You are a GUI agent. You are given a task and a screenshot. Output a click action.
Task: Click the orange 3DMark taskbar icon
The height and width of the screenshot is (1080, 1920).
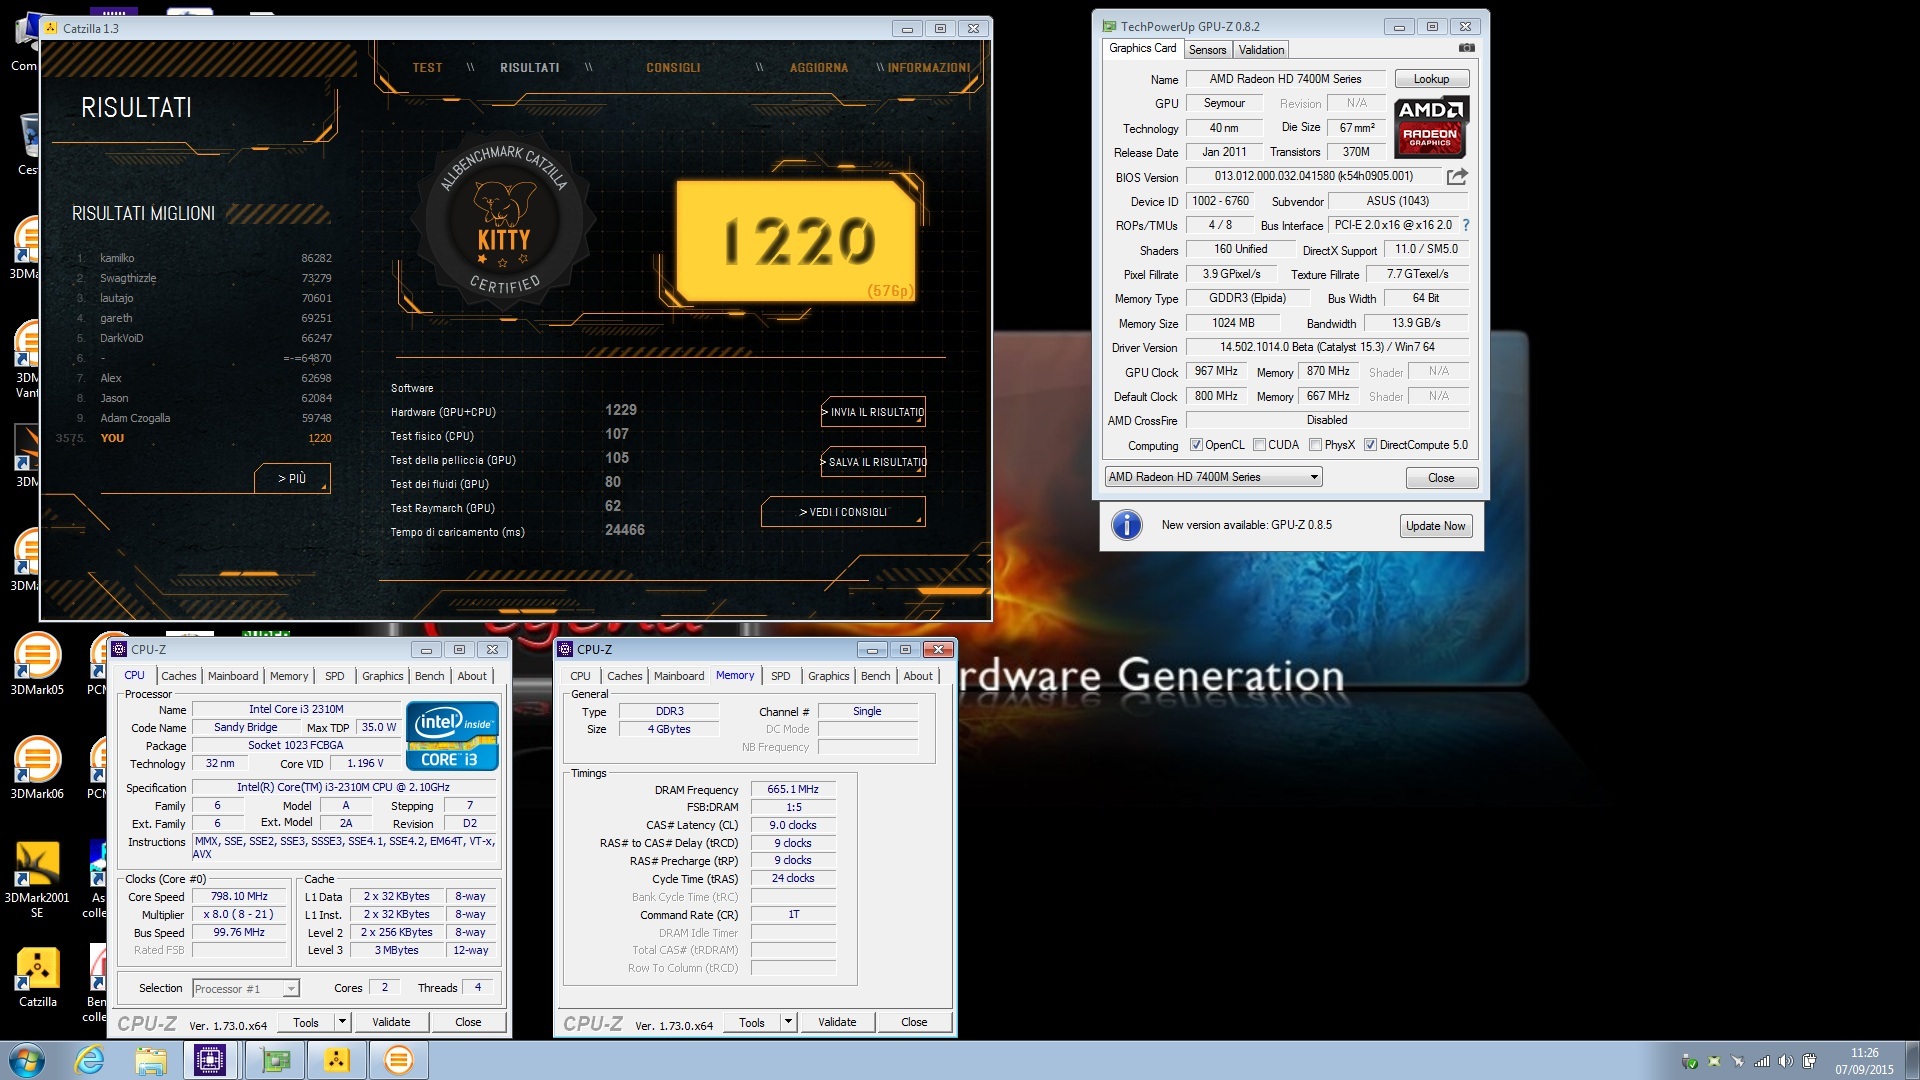point(398,1060)
